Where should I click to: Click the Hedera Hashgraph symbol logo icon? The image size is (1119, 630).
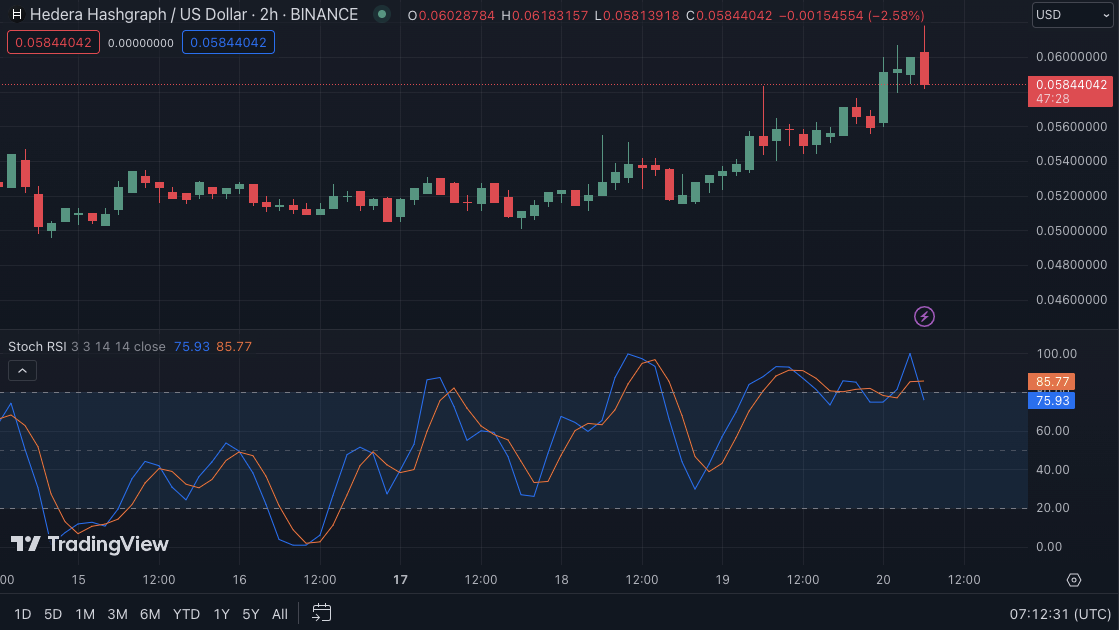click(17, 14)
